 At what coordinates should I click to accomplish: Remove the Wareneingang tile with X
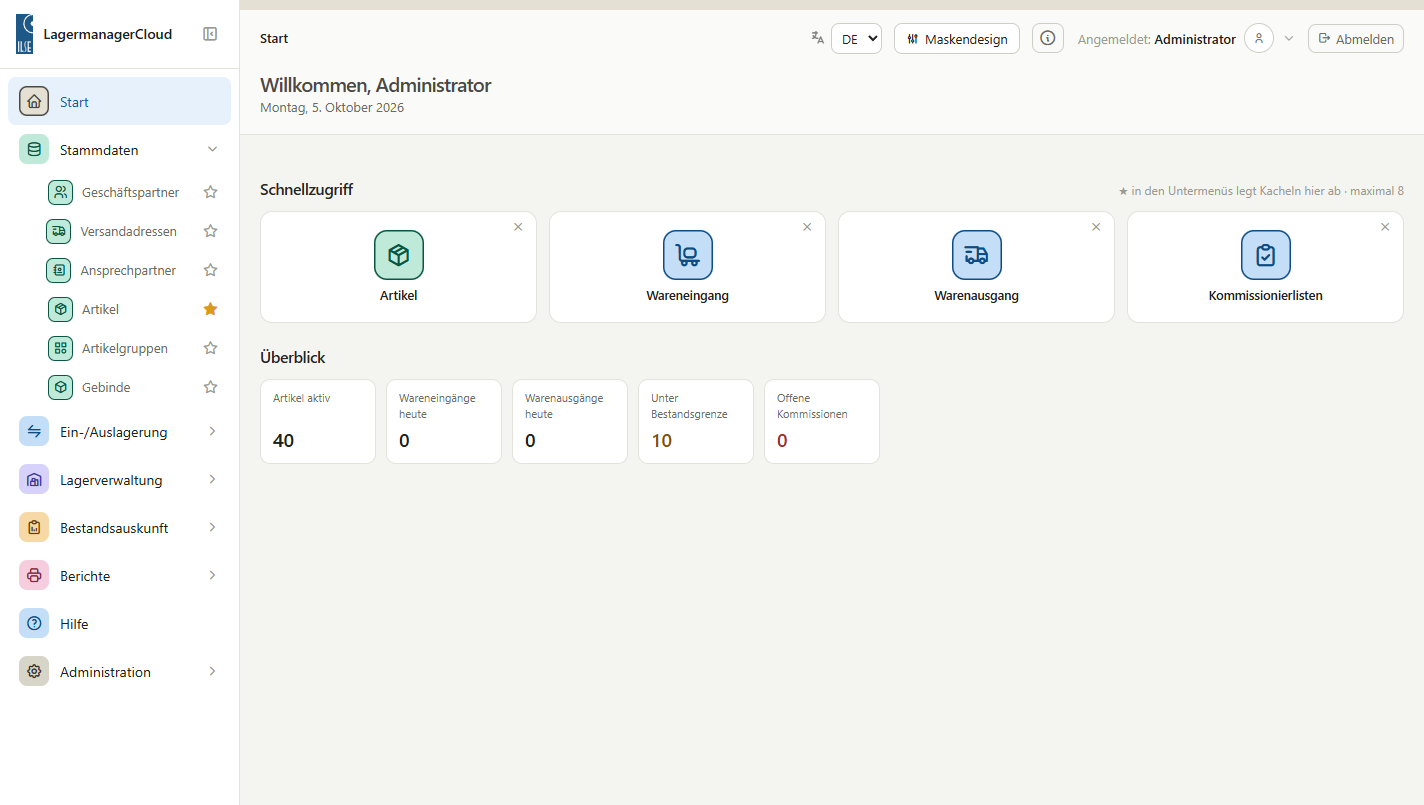807,227
